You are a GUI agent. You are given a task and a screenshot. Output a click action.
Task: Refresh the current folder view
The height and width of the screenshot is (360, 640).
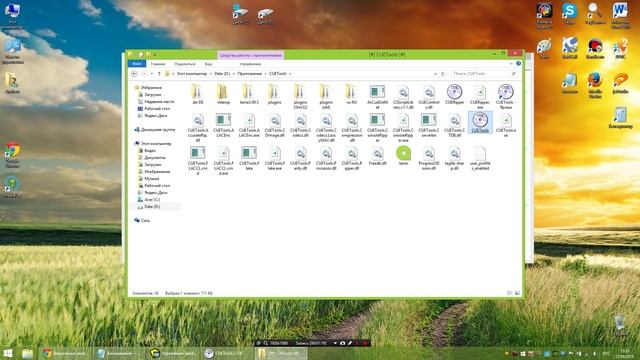click(442, 74)
